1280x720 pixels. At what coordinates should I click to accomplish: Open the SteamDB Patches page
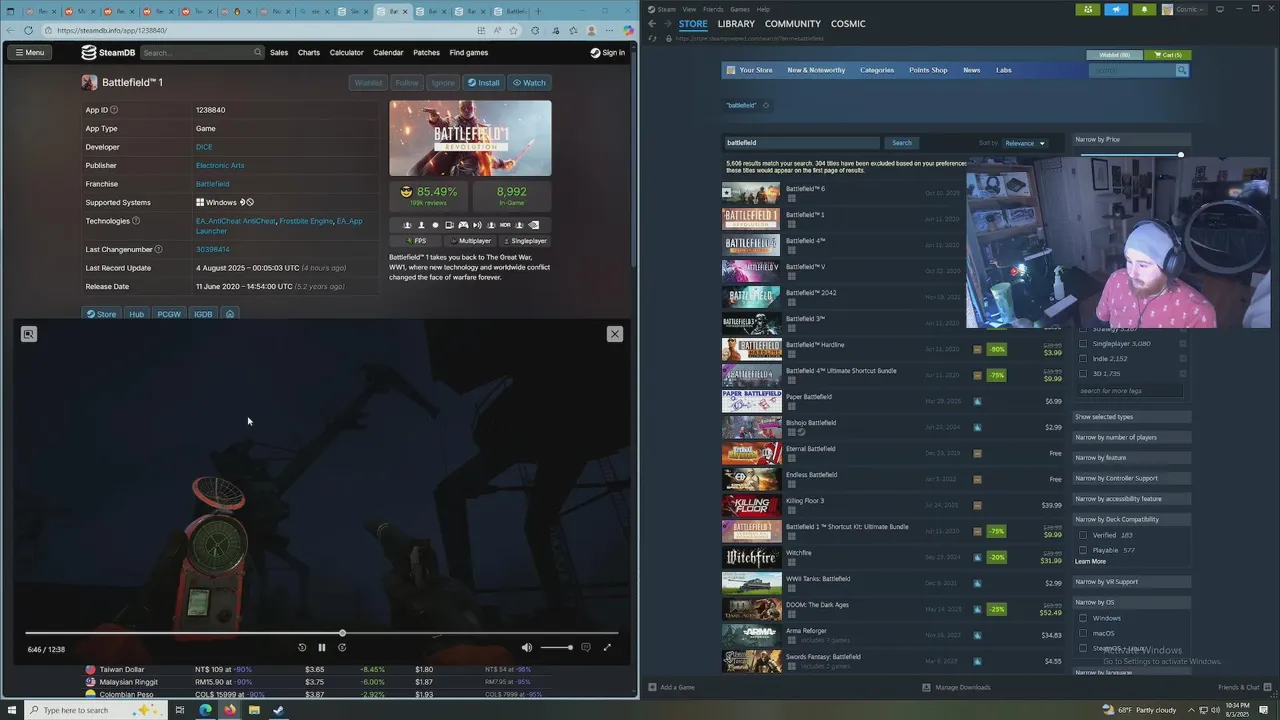(426, 52)
